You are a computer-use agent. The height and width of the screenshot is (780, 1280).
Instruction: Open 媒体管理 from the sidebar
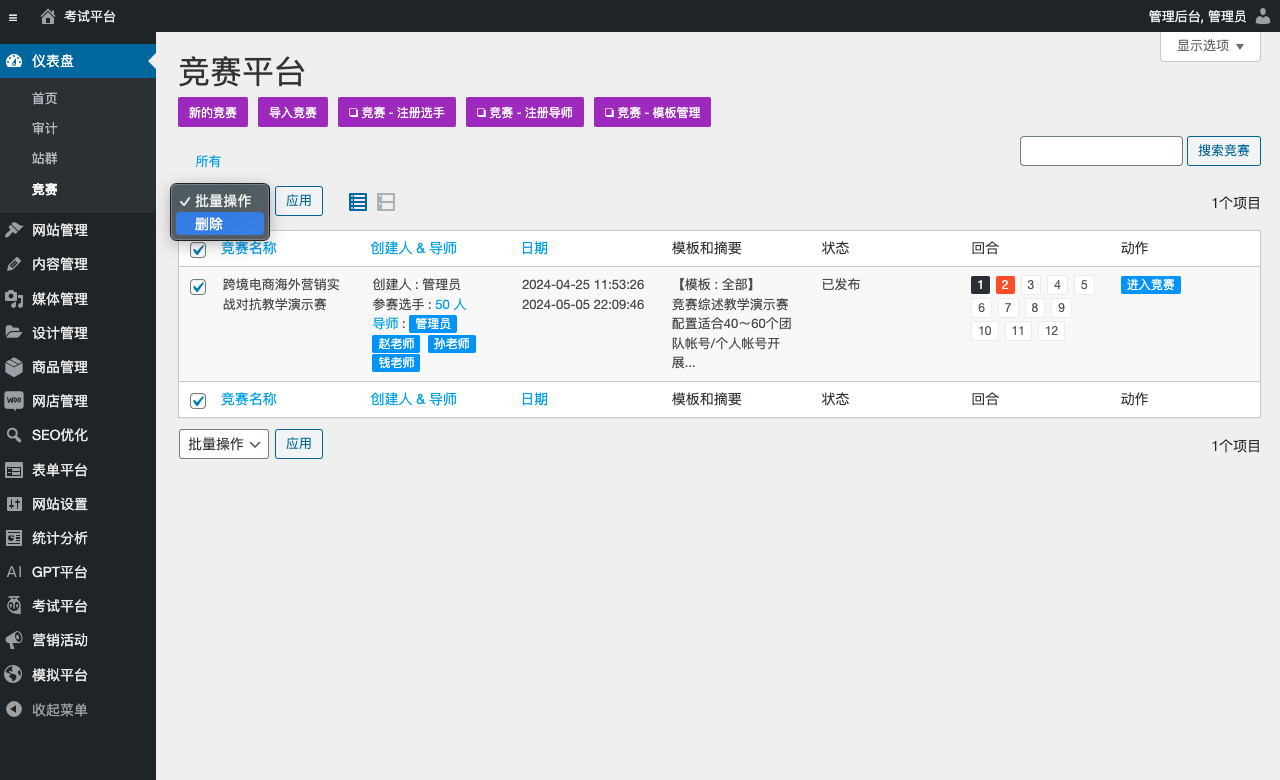[59, 299]
